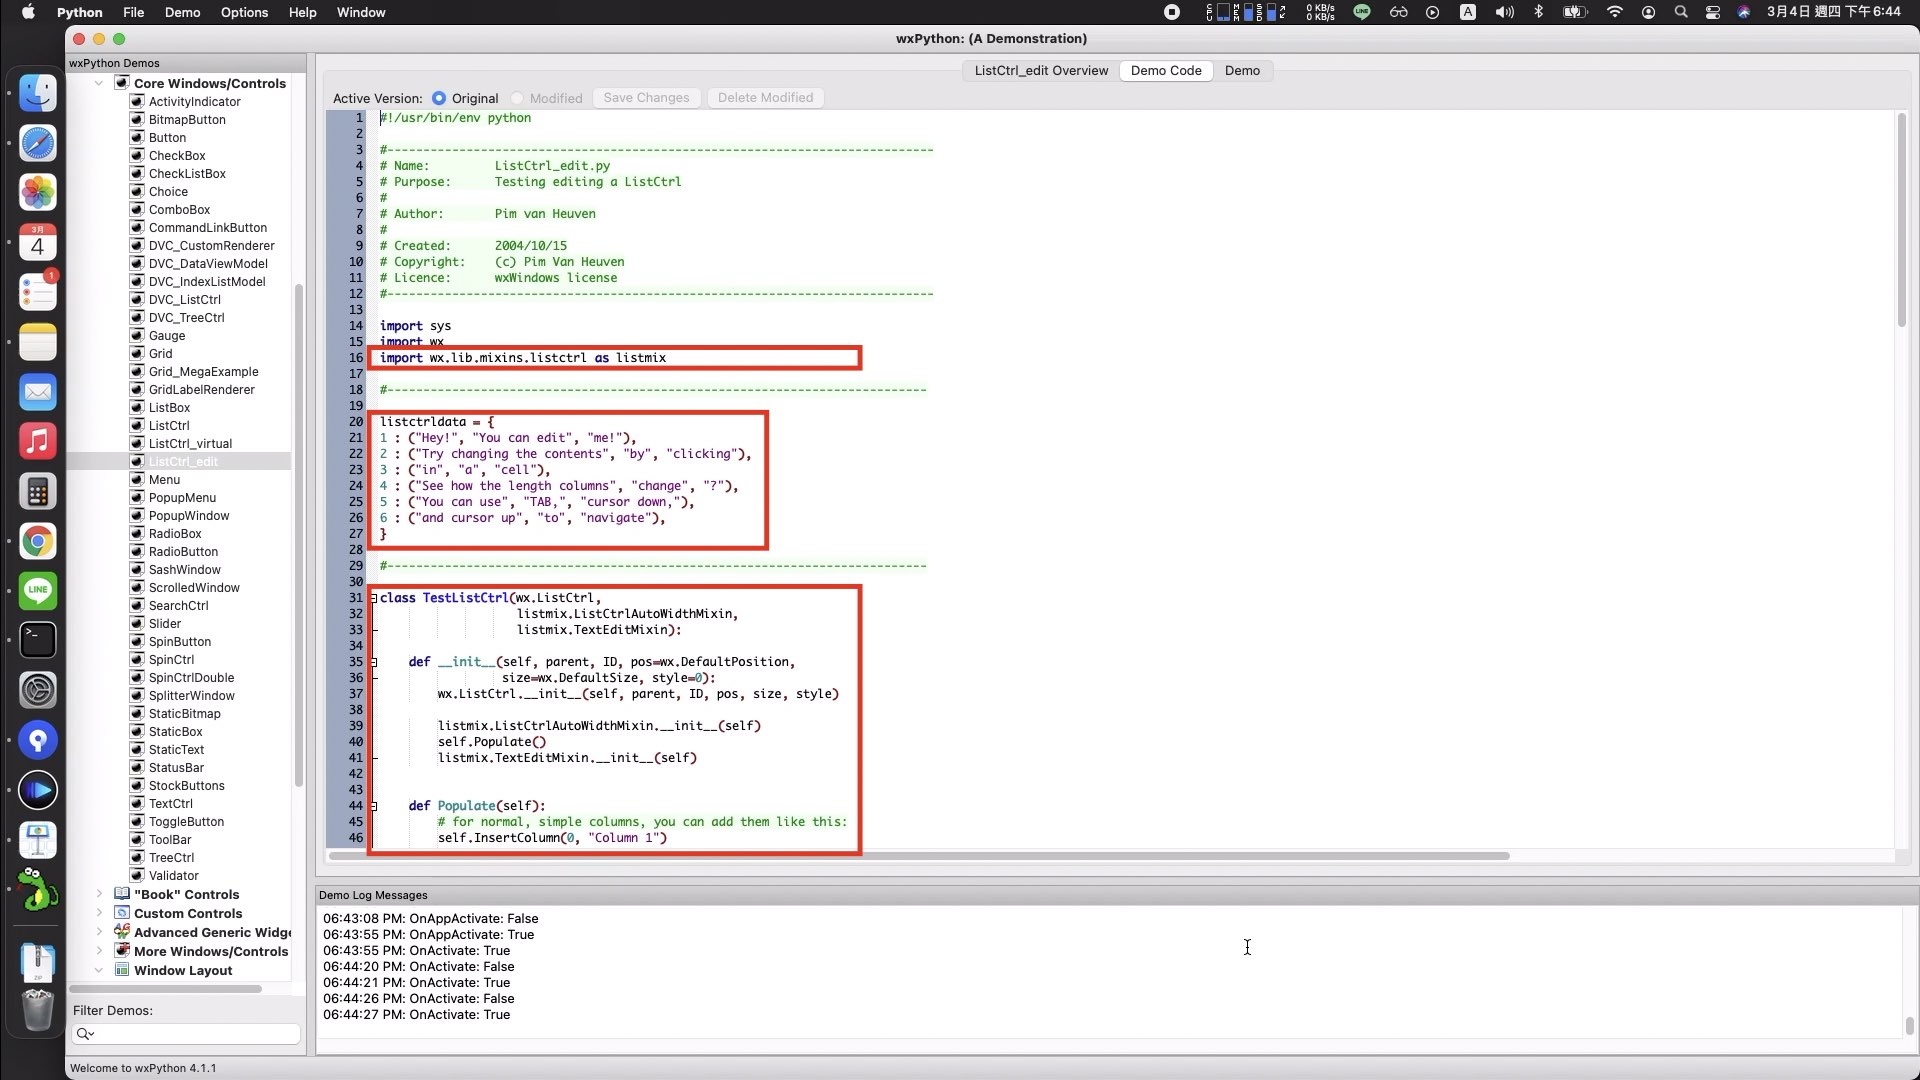Click the Delete Modified button

(765, 98)
